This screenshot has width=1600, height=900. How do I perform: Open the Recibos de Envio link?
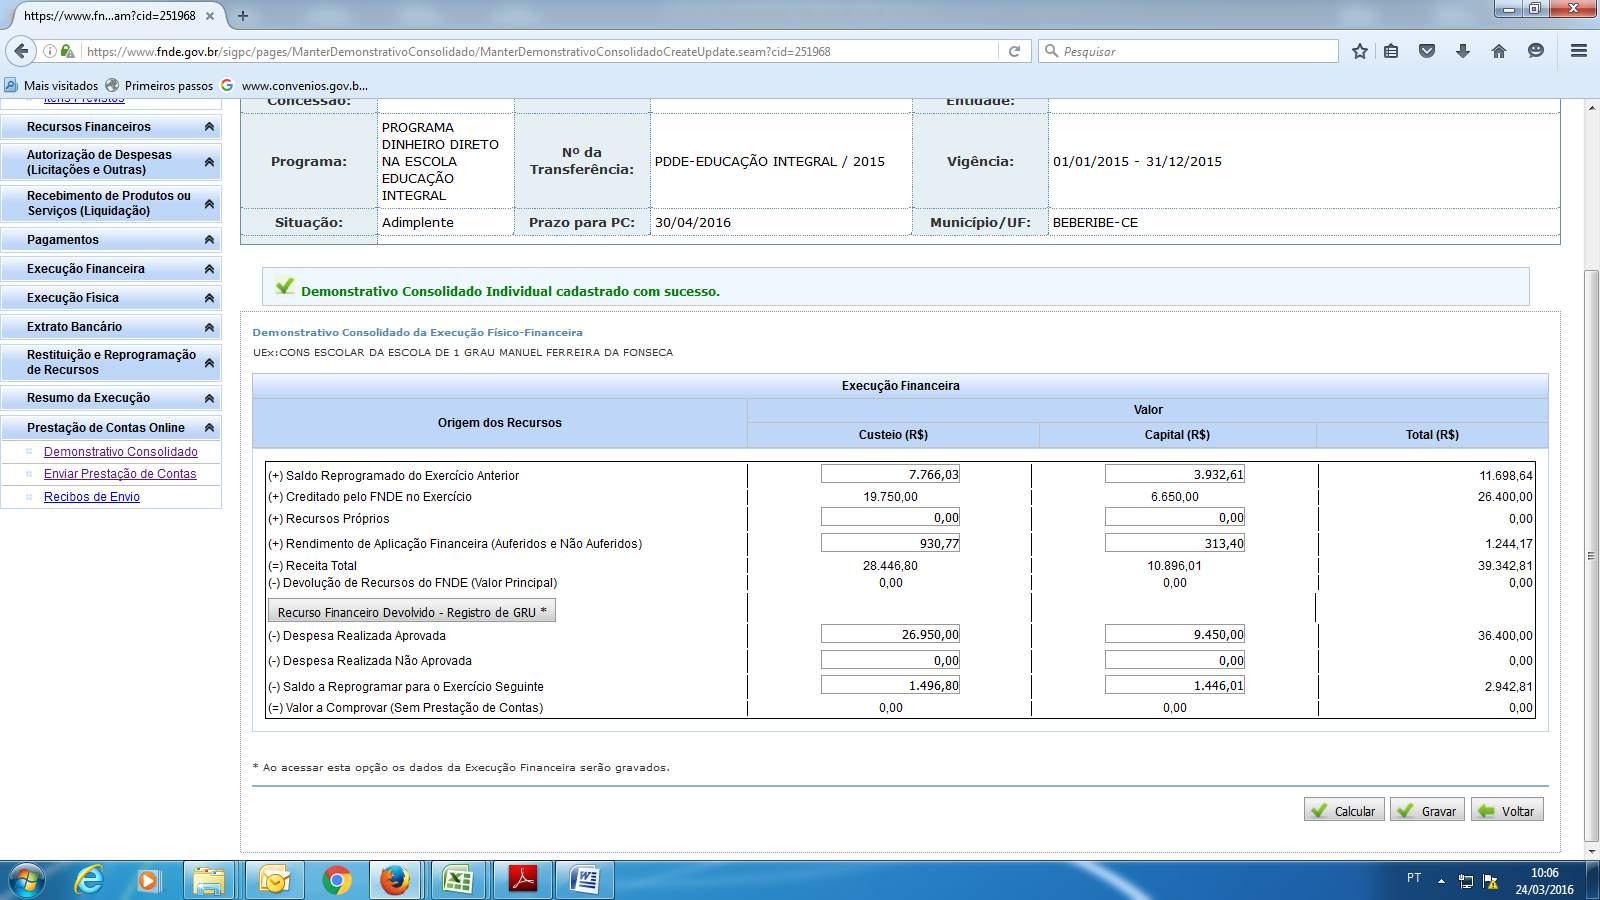click(92, 497)
